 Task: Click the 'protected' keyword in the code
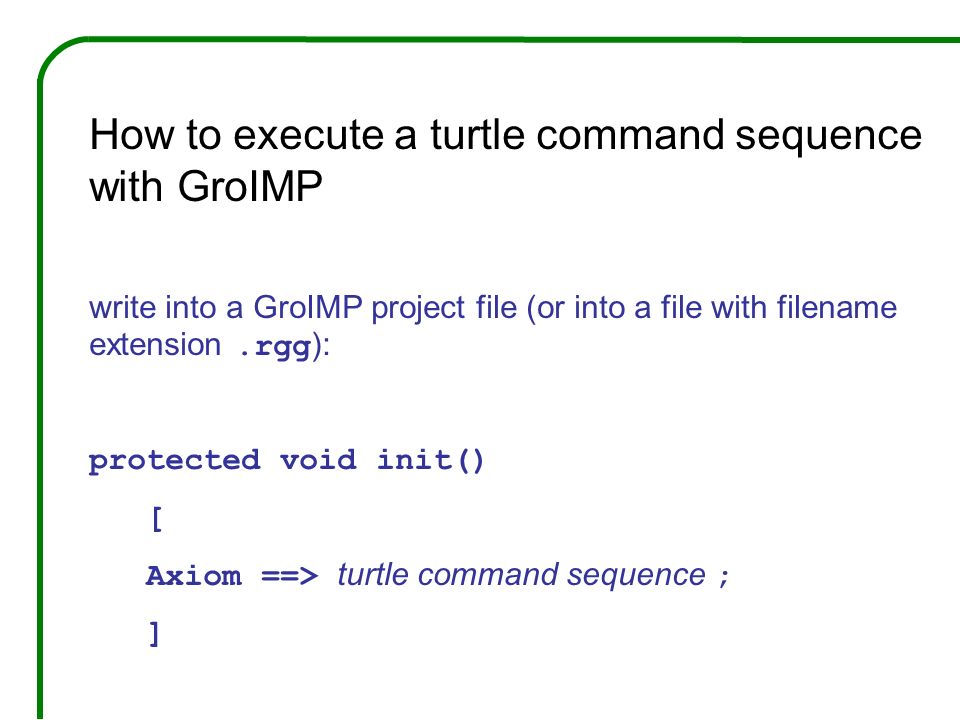coord(174,460)
